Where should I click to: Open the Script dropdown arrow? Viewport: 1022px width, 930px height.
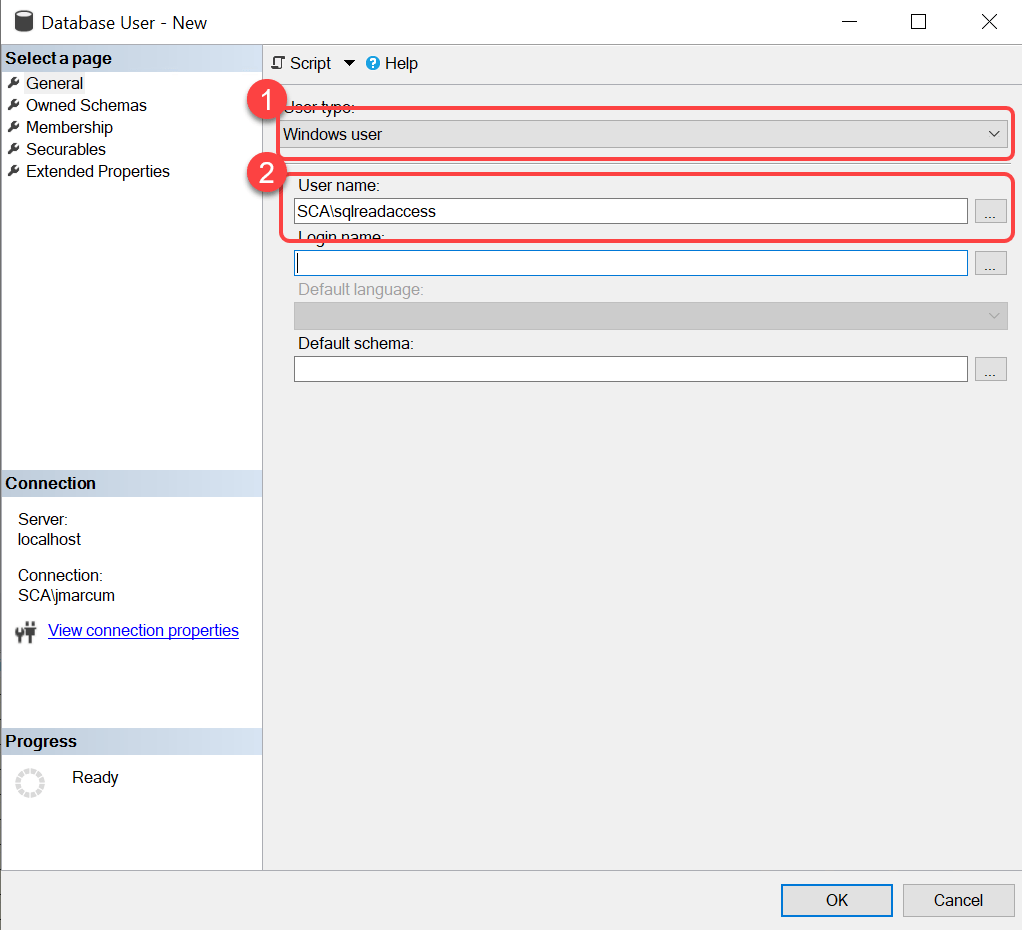(x=349, y=63)
